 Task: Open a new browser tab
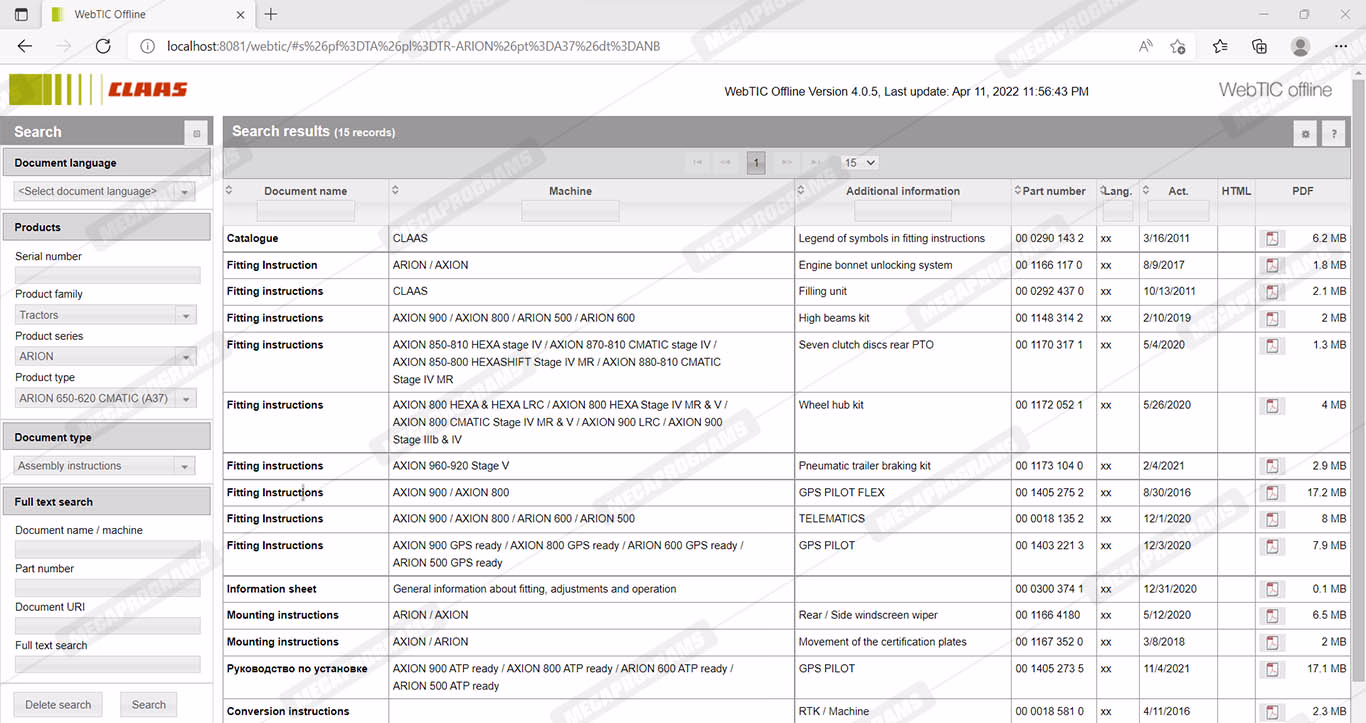tap(271, 14)
